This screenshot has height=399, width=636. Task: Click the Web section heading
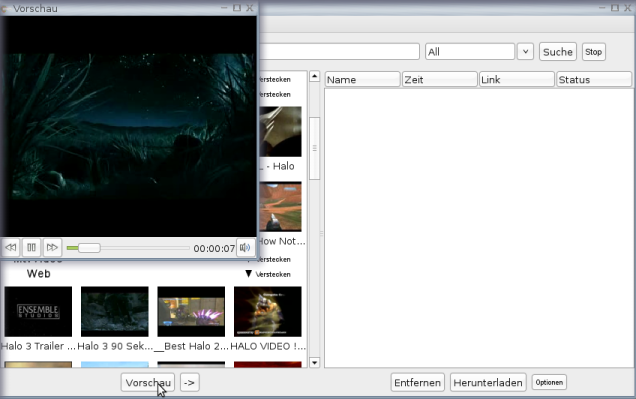(39, 274)
